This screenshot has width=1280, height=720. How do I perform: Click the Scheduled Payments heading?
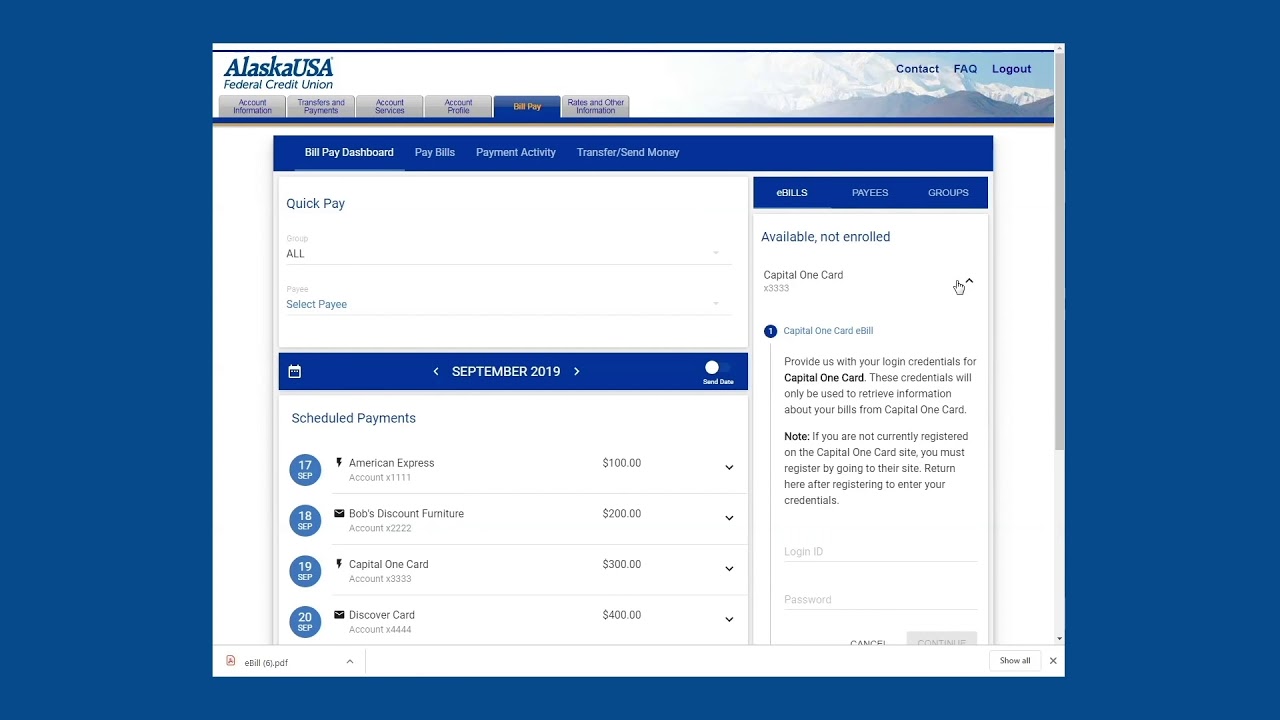[354, 418]
